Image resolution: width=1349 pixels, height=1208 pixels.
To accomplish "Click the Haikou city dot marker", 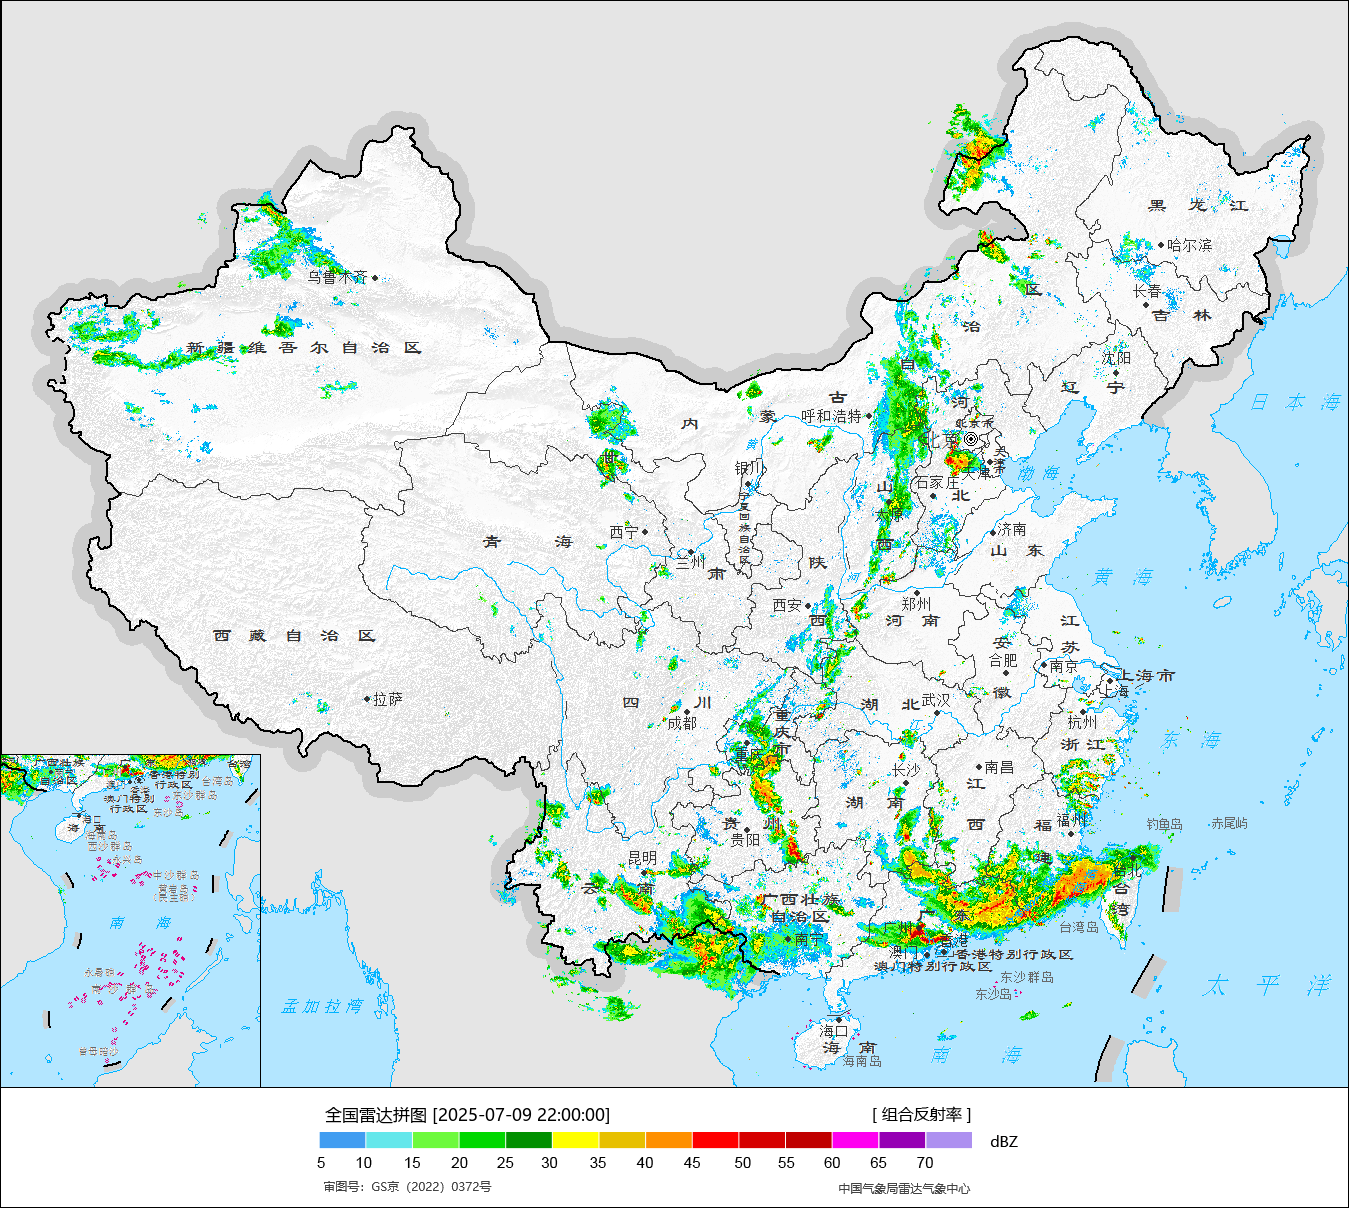I will click(839, 1020).
